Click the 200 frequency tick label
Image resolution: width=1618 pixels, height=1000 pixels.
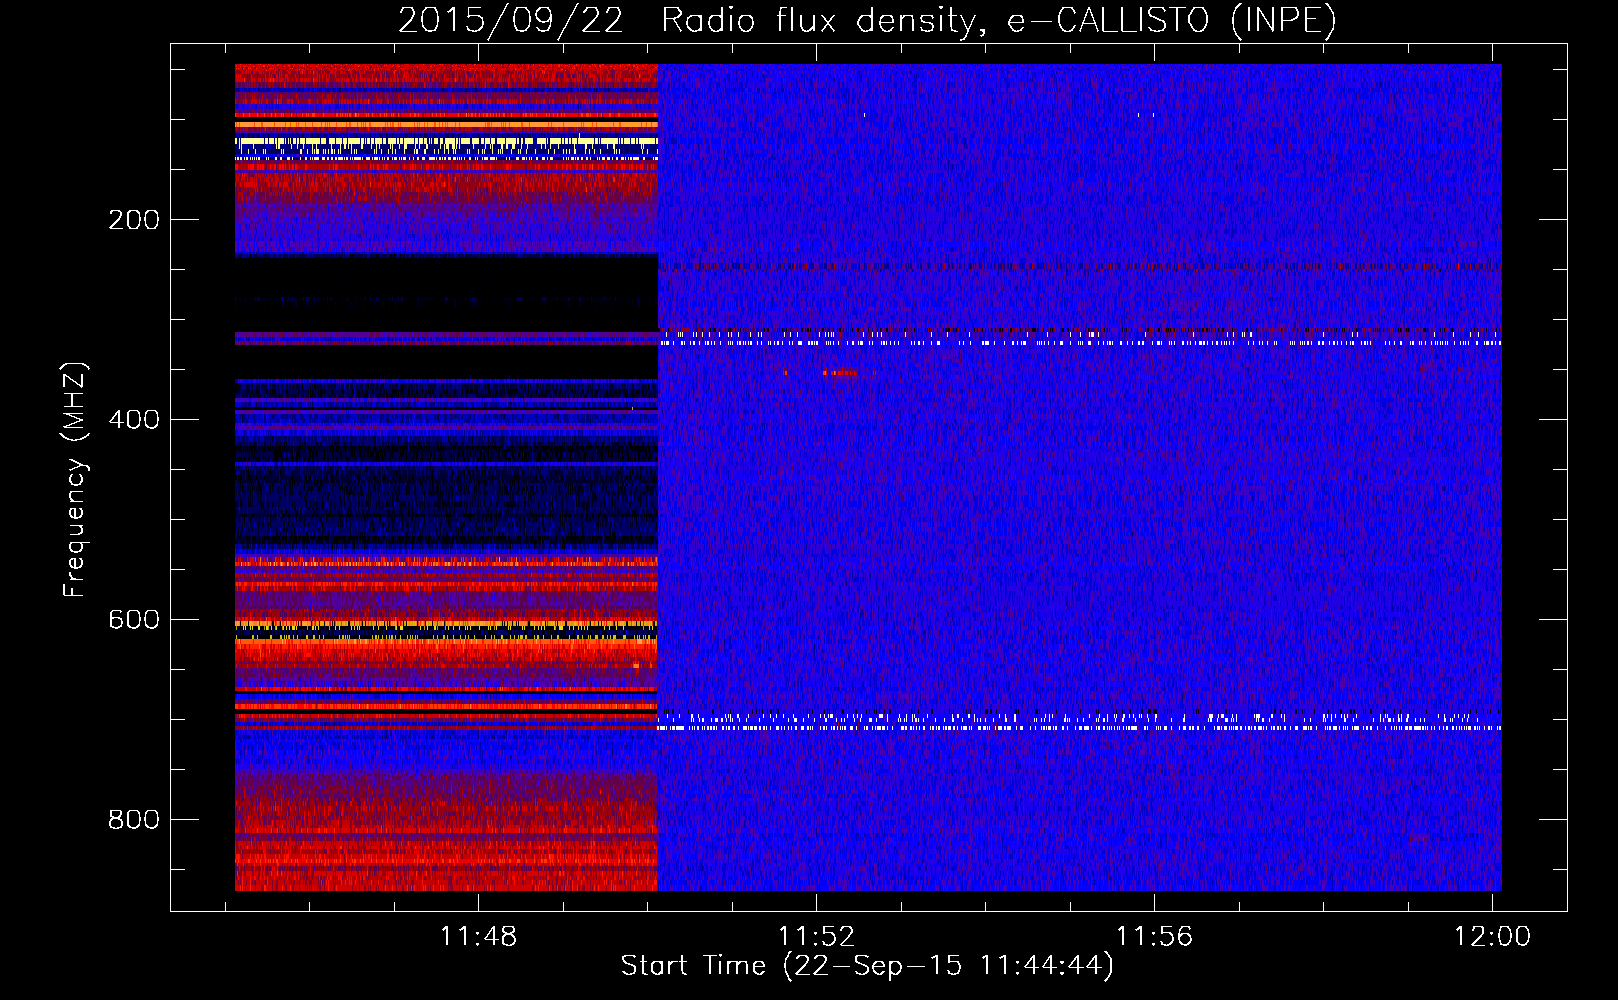pyautogui.click(x=134, y=220)
